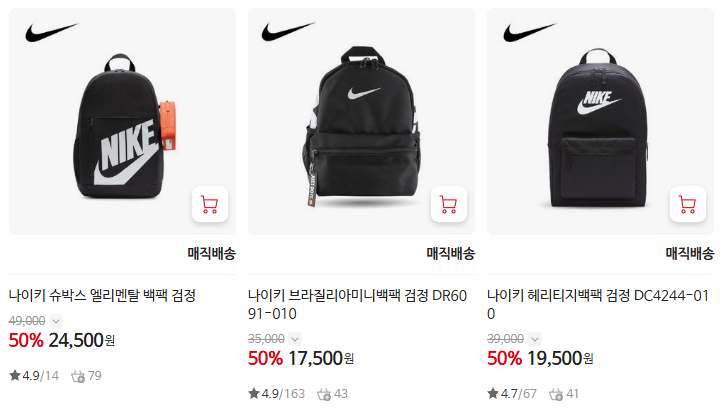
Task: Click the 헤리티지 backpack image
Action: pos(600,121)
